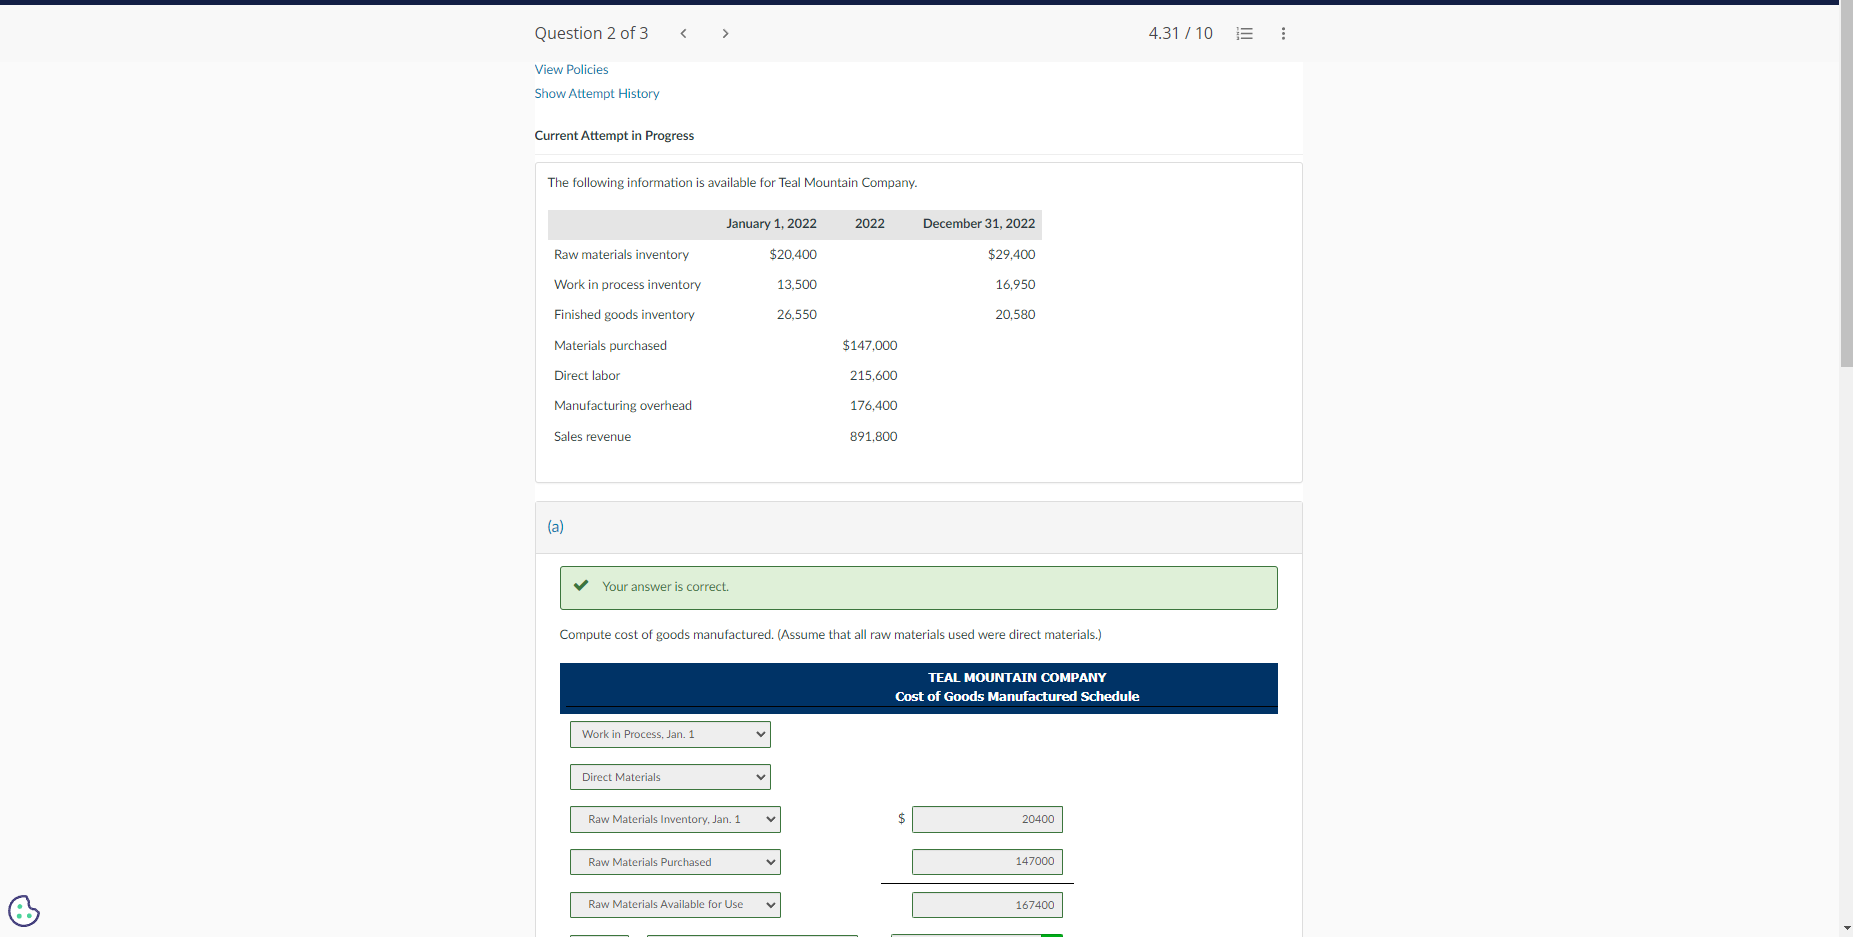Select the $29,400 raw materials ending value
This screenshot has width=1853, height=937.
(1011, 254)
